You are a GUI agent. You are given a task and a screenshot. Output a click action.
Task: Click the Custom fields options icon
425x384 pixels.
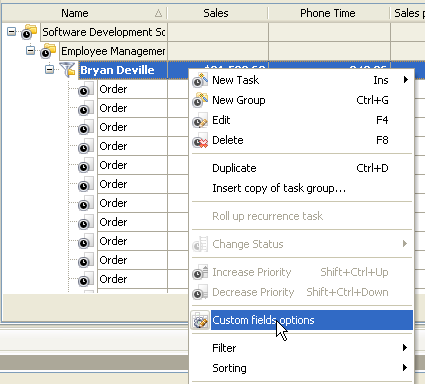coord(200,320)
